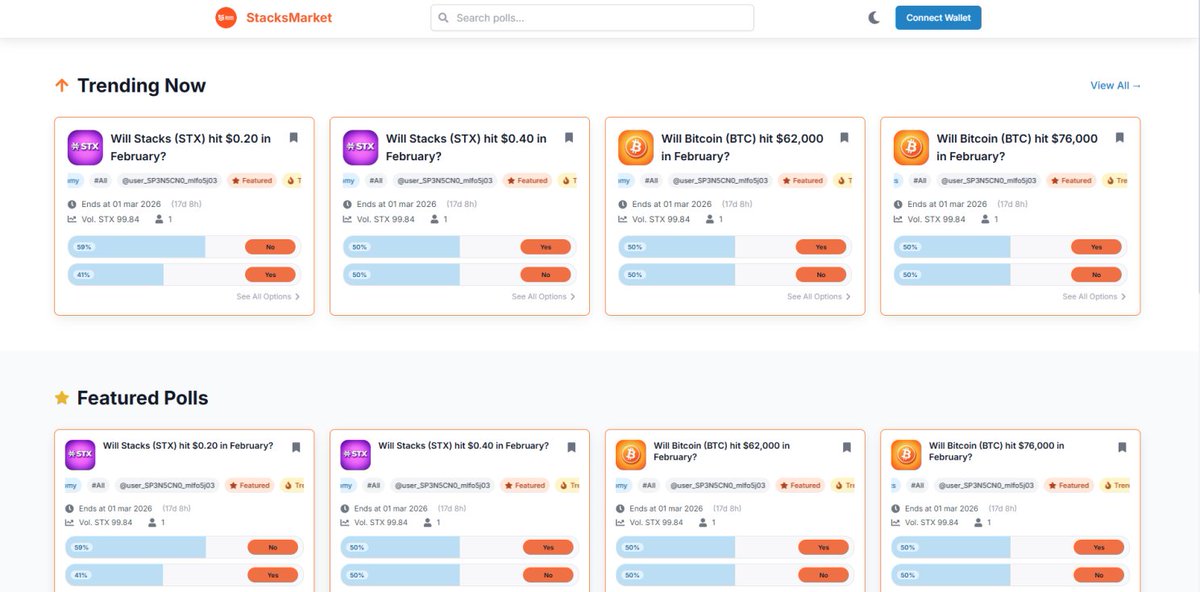Click volume chart icon on Featured Polls STX $0.20 card

[x=71, y=522]
